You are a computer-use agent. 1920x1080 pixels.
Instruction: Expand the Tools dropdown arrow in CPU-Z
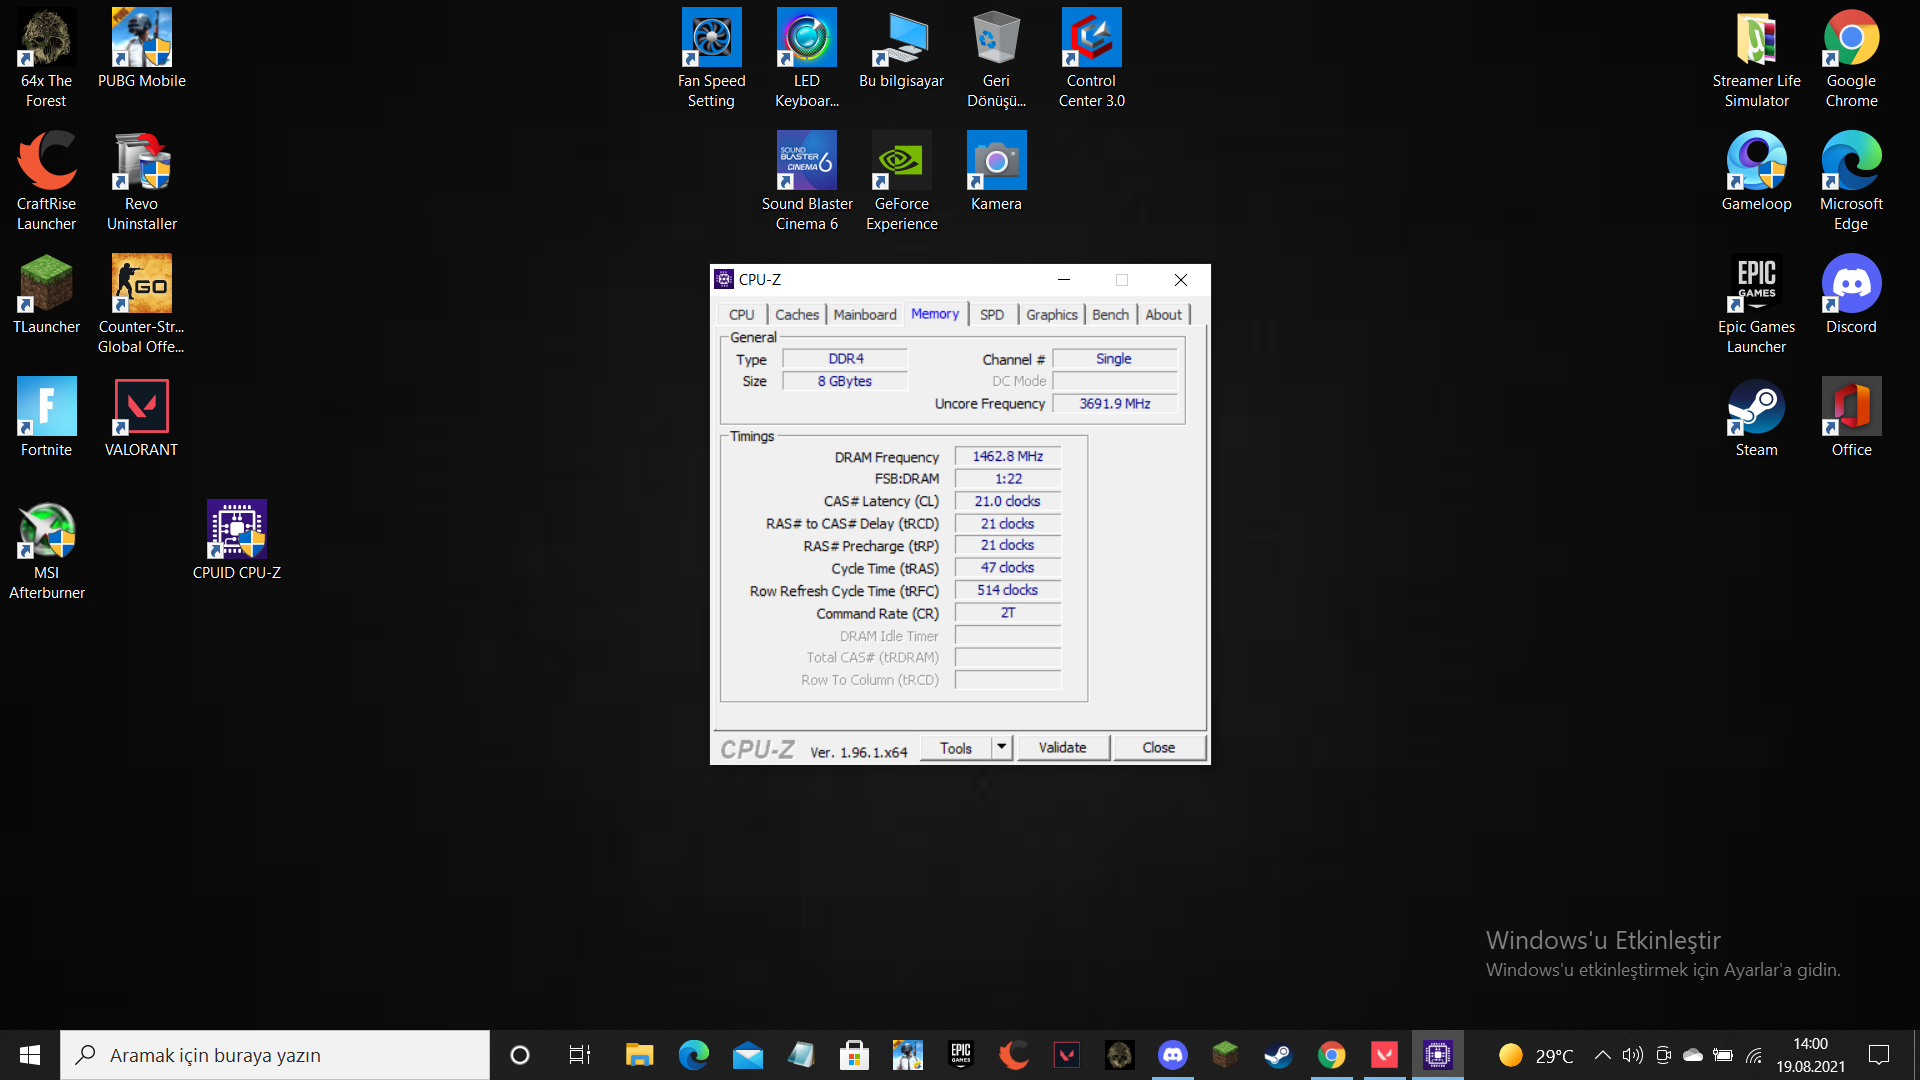(1002, 747)
